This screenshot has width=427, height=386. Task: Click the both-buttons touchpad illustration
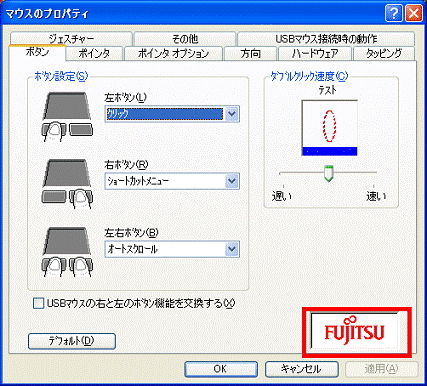tap(67, 252)
